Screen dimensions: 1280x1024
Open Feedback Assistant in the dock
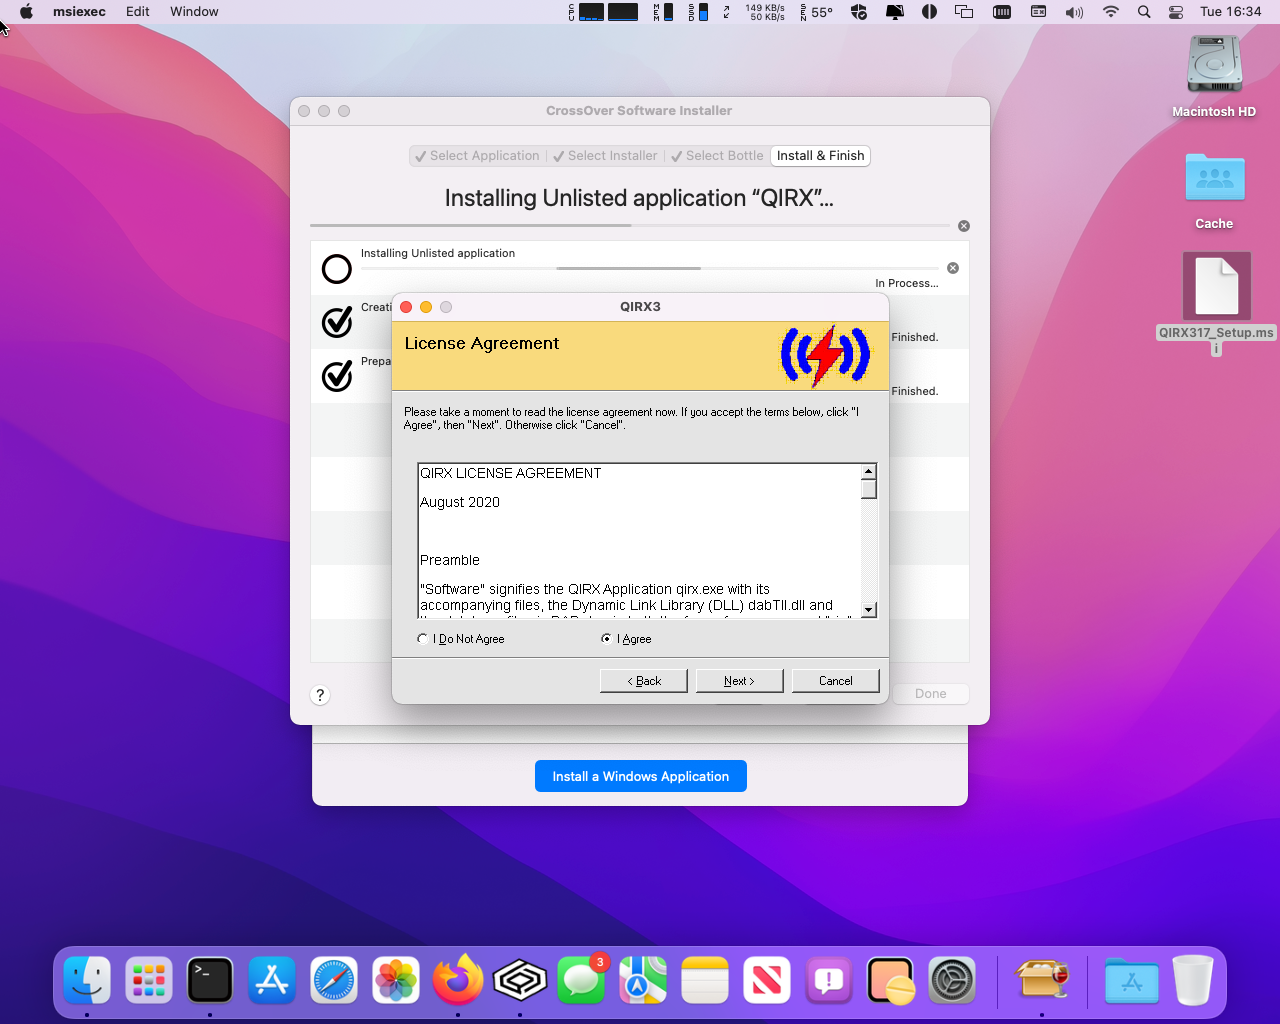pyautogui.click(x=829, y=980)
